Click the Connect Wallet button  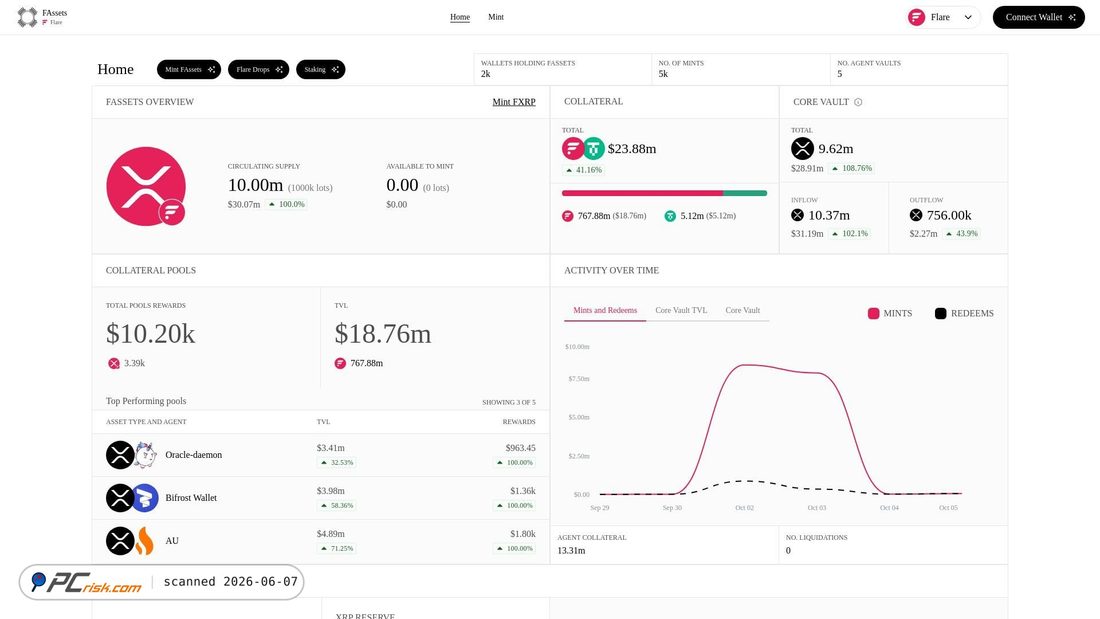(x=1039, y=18)
